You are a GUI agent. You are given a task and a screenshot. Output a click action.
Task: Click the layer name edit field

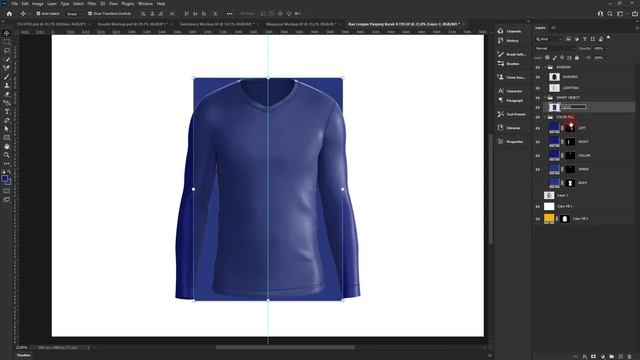pos(573,107)
